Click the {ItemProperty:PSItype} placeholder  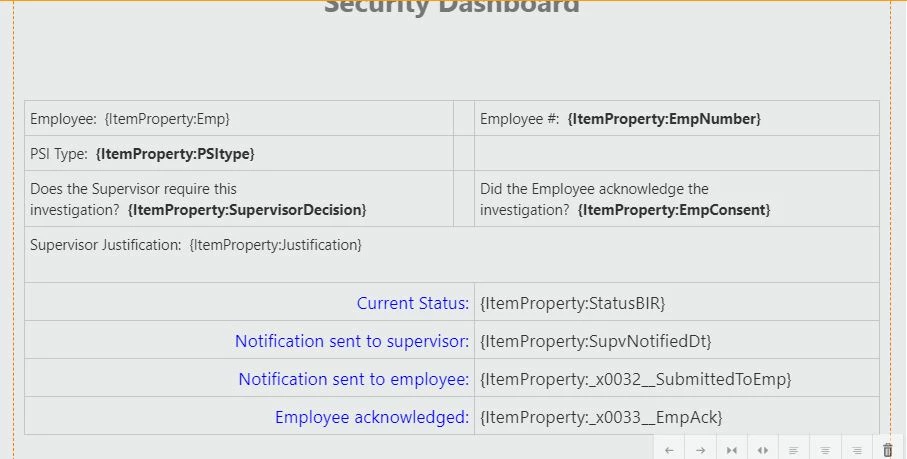tap(175, 154)
